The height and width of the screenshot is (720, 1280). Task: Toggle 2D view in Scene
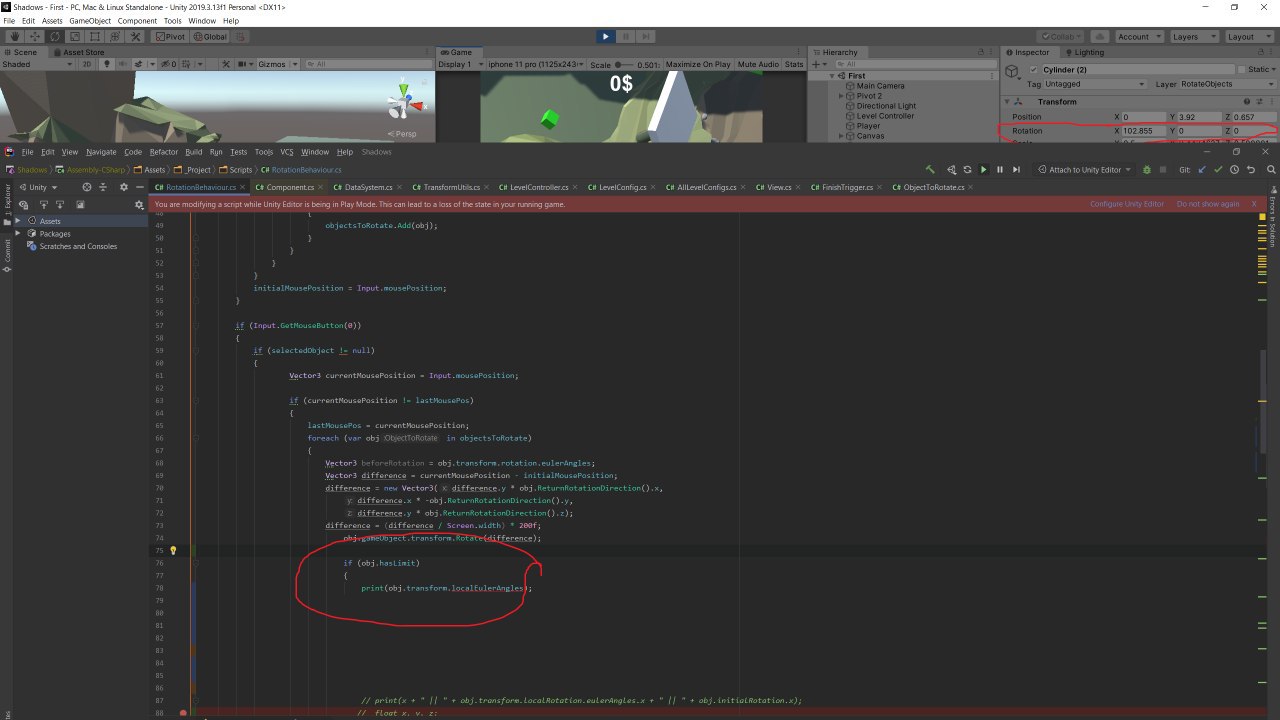(87, 64)
